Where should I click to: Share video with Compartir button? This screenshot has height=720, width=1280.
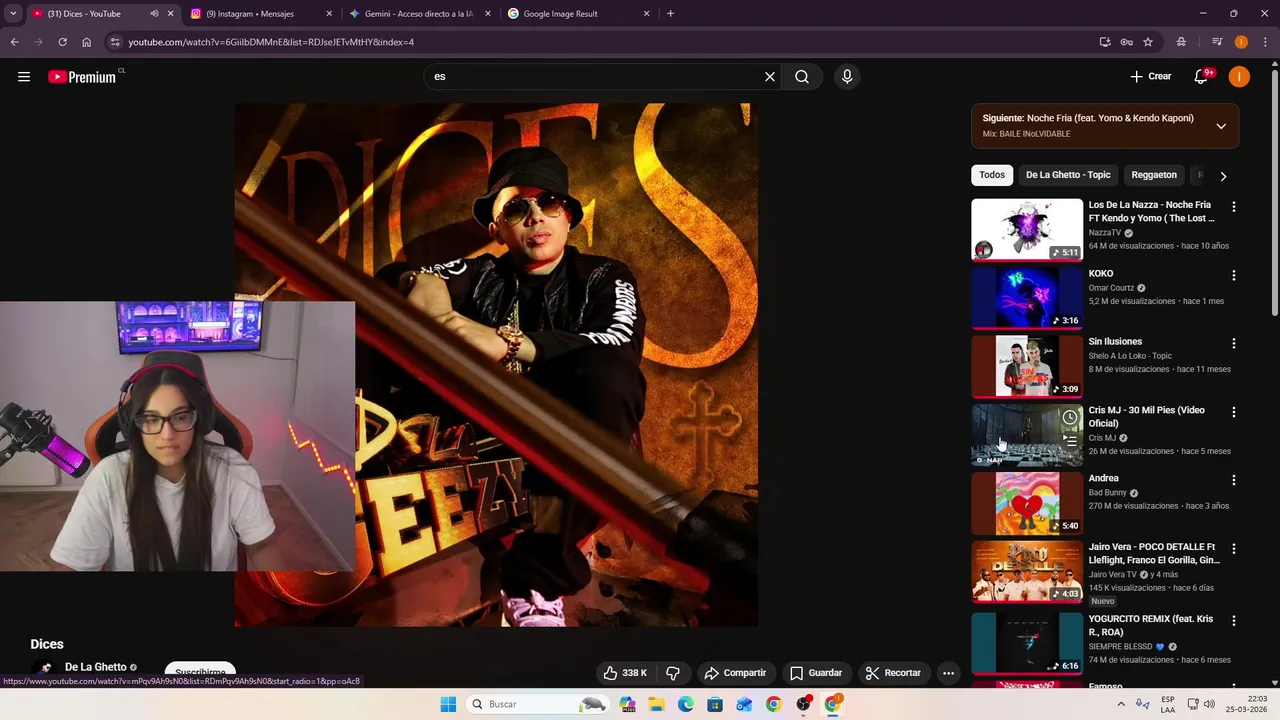735,673
